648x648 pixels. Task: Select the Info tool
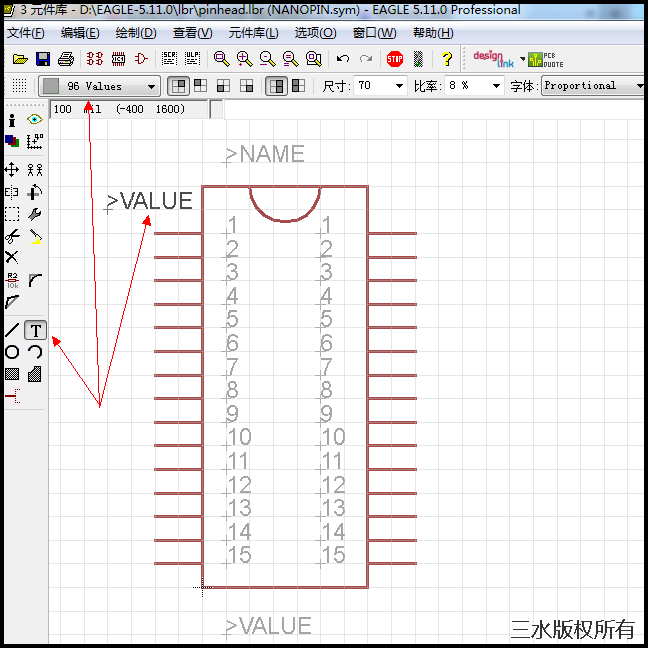(x=12, y=120)
